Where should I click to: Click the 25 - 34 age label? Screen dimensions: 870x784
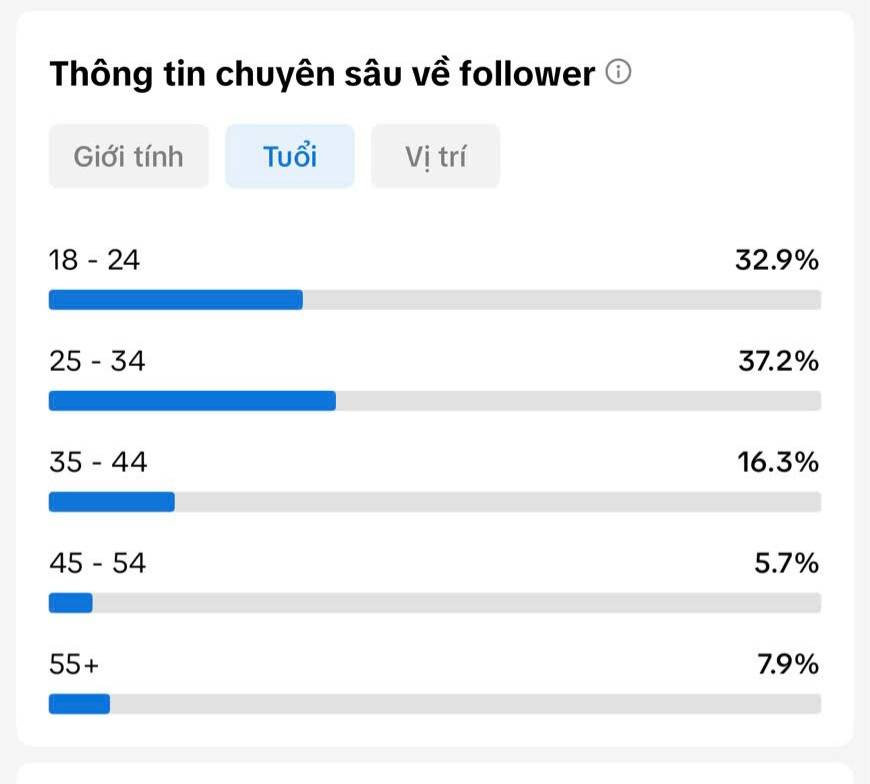click(x=97, y=361)
